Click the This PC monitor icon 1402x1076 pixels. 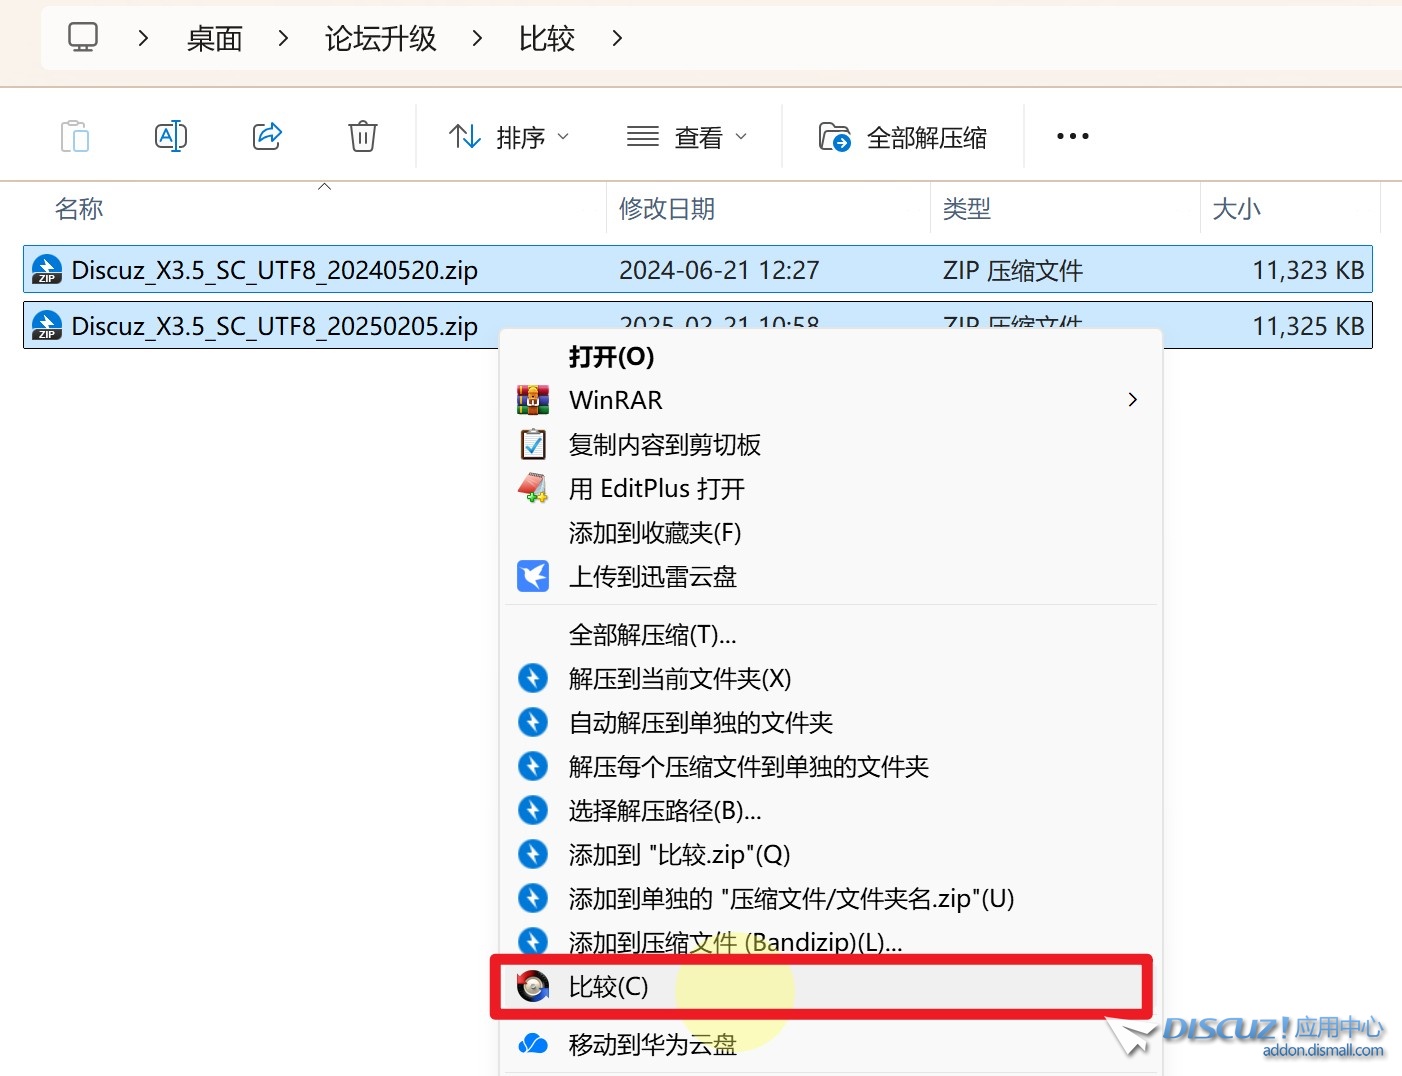(x=83, y=38)
